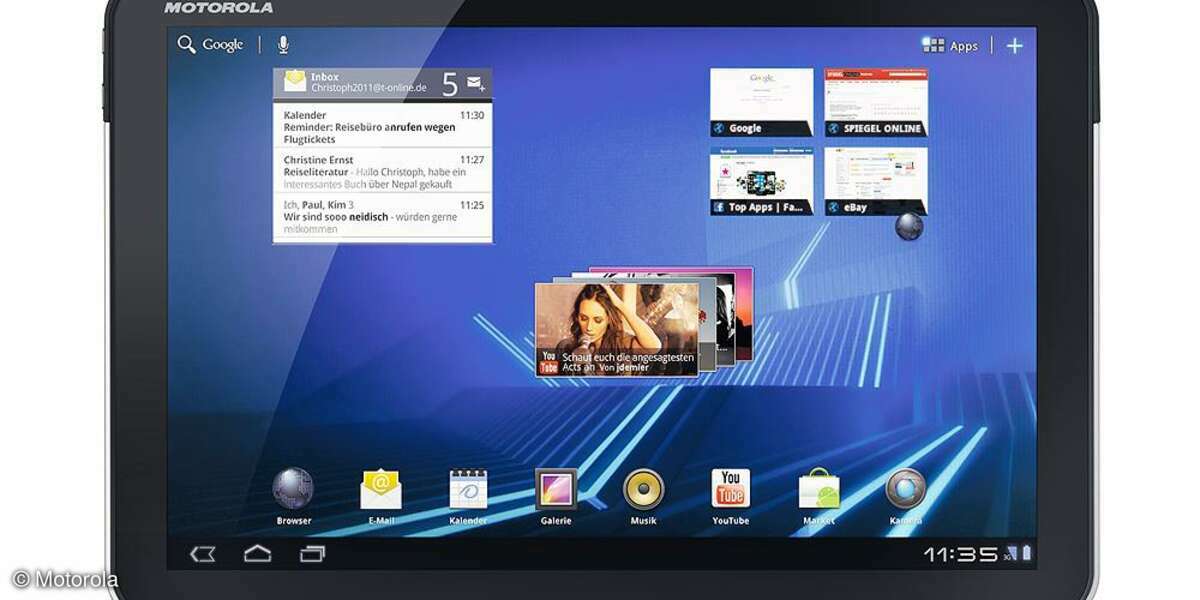The image size is (1200, 600).
Task: Compose new mail from inbox widget
Action: click(x=475, y=83)
